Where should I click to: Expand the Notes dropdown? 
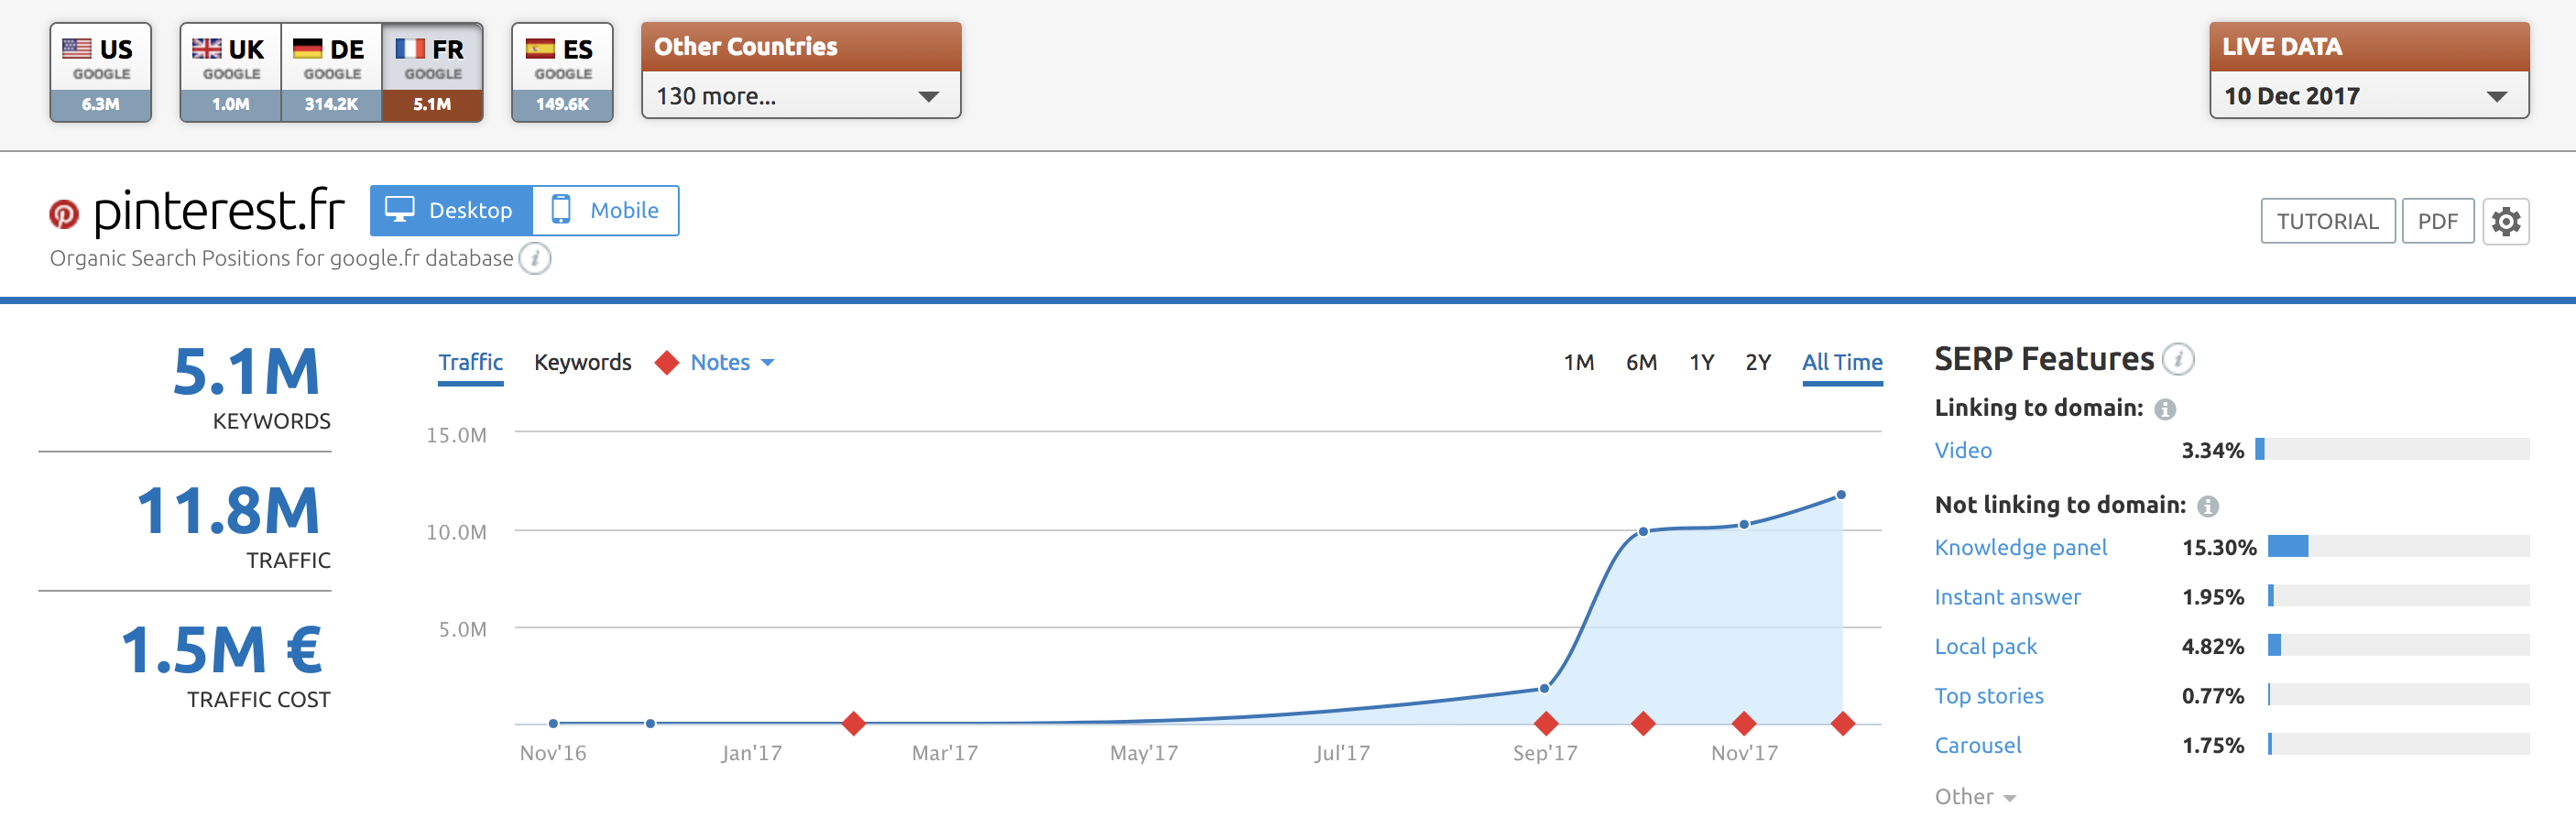[x=732, y=362]
